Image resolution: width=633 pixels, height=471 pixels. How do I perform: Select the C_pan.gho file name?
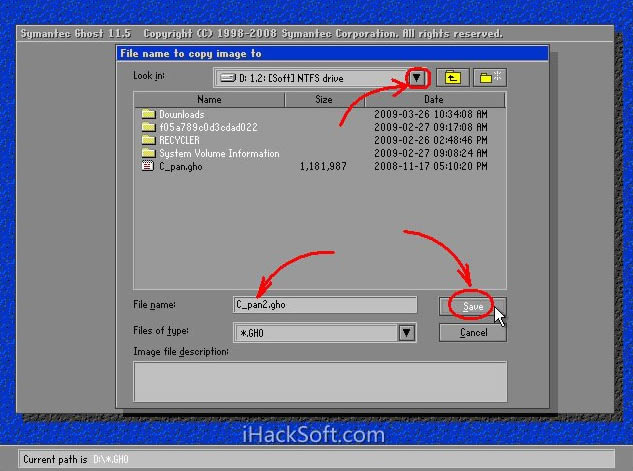180,166
